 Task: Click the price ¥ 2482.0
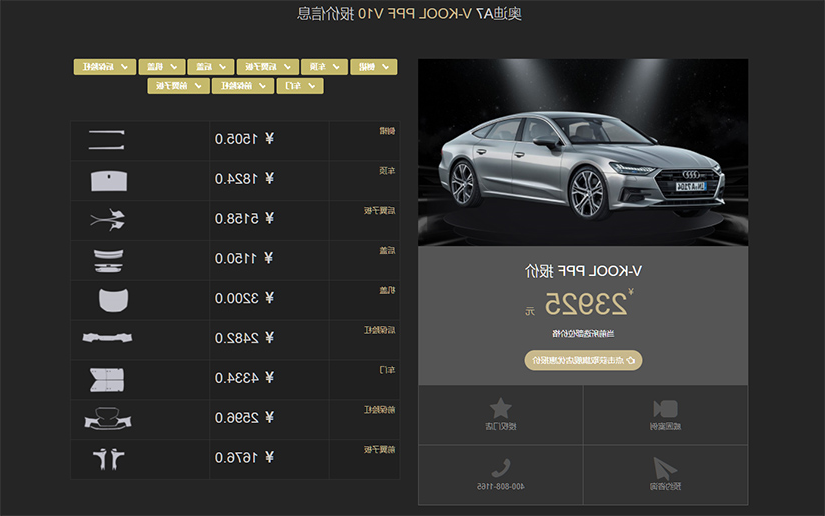point(244,338)
